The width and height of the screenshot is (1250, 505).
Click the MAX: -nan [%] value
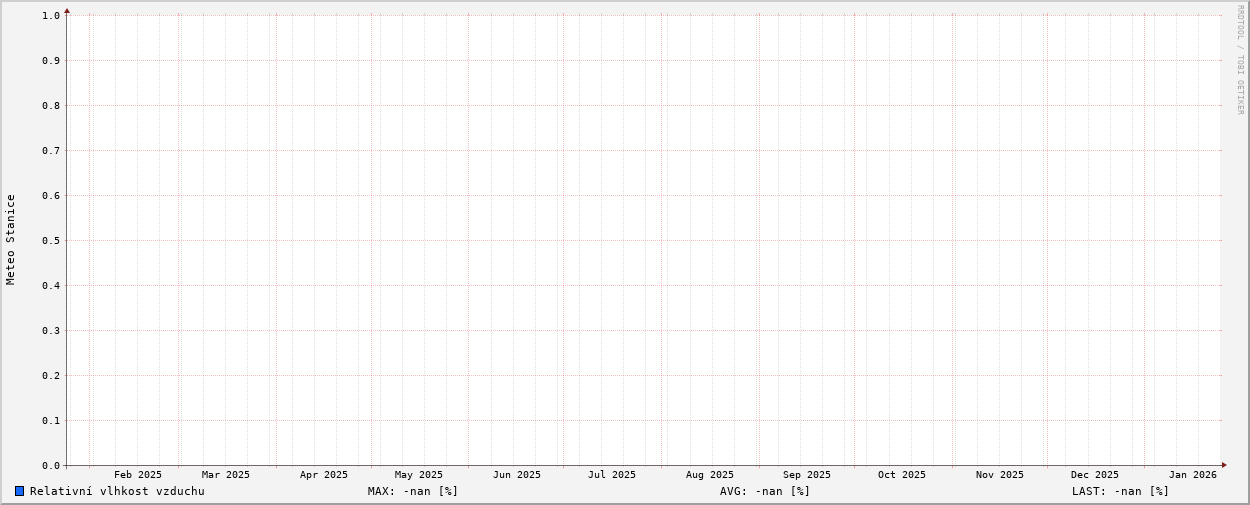click(x=412, y=491)
